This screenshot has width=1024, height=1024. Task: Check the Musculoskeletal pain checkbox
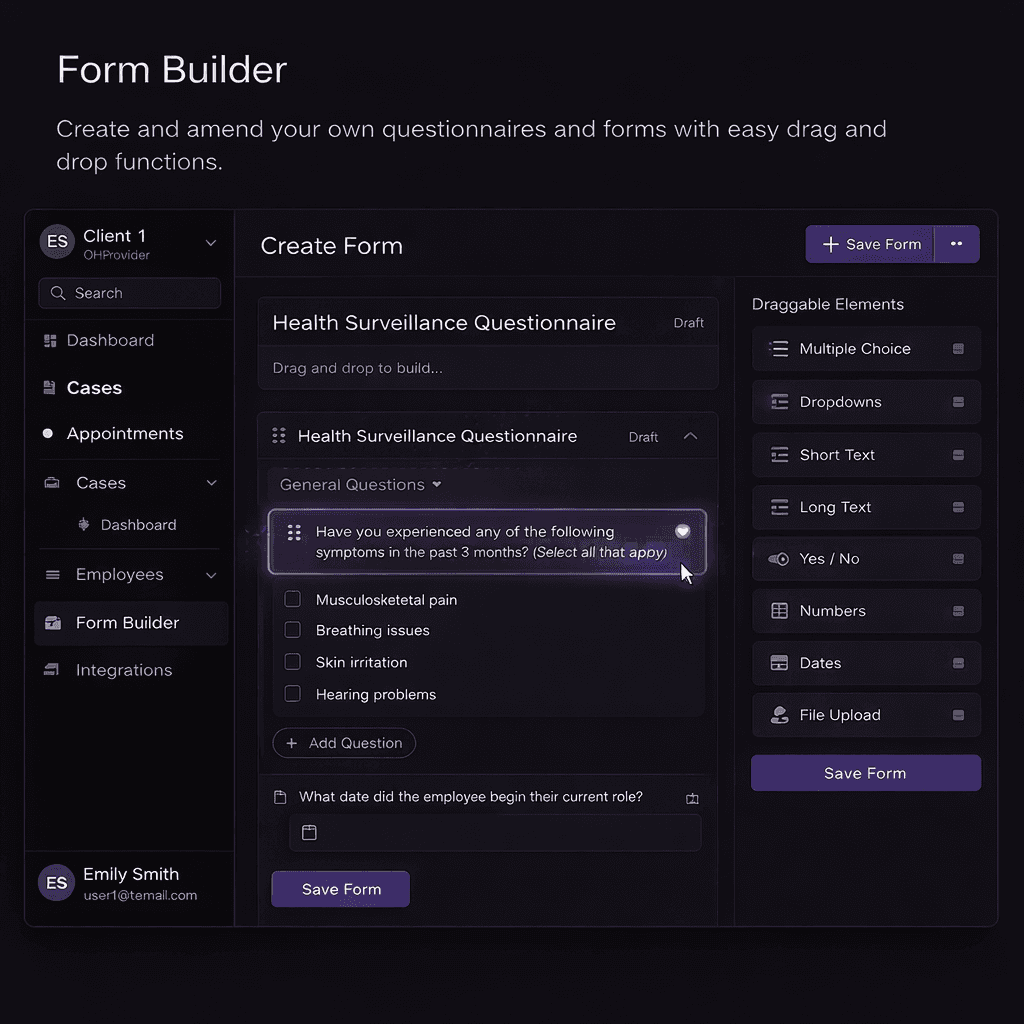[293, 599]
